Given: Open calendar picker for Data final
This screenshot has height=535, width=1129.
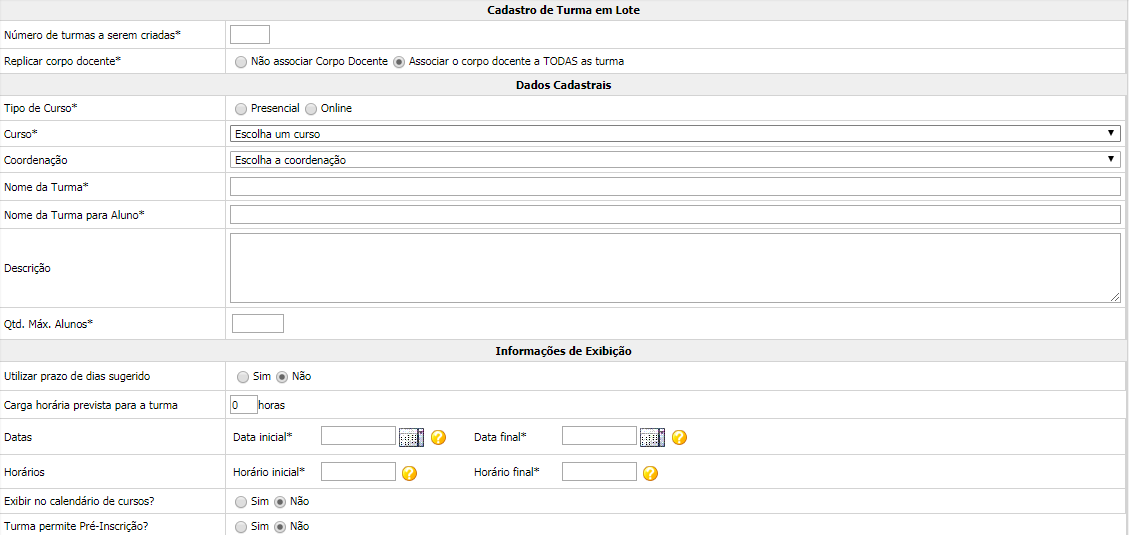Looking at the screenshot, I should (652, 437).
